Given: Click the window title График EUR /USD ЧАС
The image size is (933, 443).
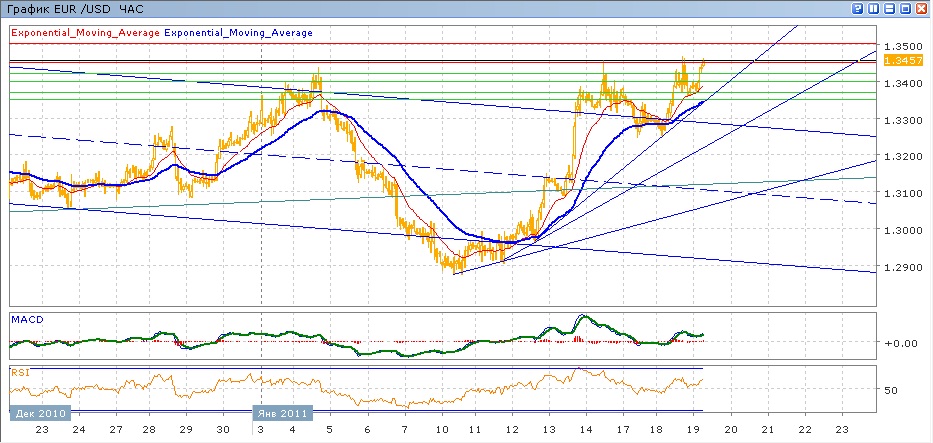Looking at the screenshot, I should click(74, 10).
